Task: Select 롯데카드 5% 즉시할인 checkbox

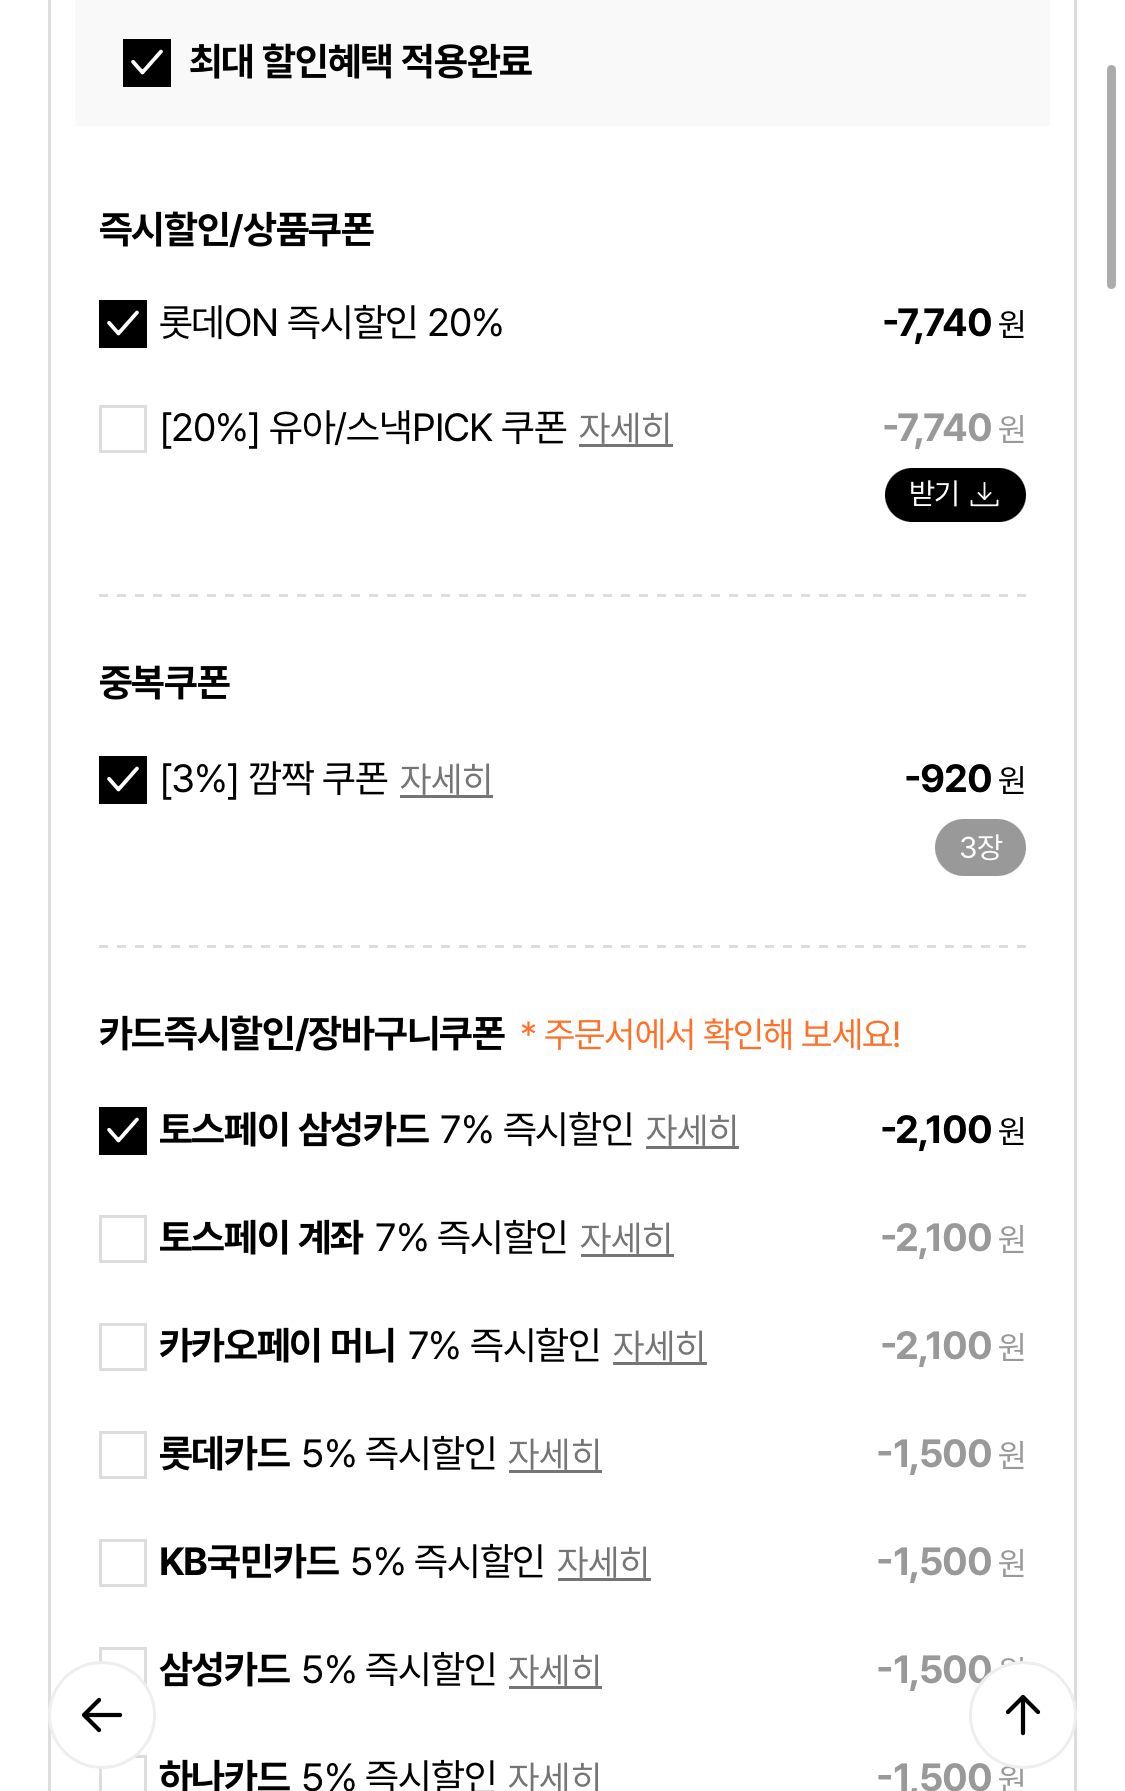Action: pyautogui.click(x=123, y=1454)
